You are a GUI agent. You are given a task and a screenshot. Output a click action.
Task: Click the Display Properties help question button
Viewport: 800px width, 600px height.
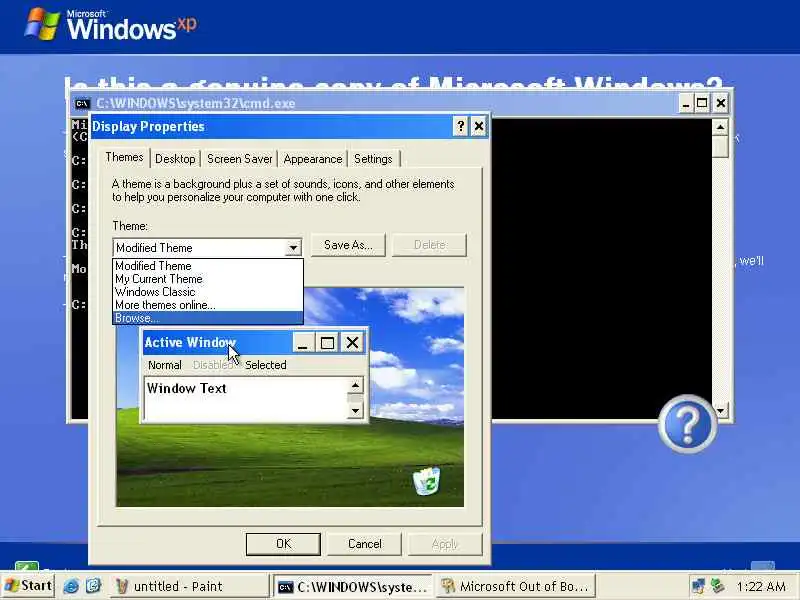coord(460,126)
